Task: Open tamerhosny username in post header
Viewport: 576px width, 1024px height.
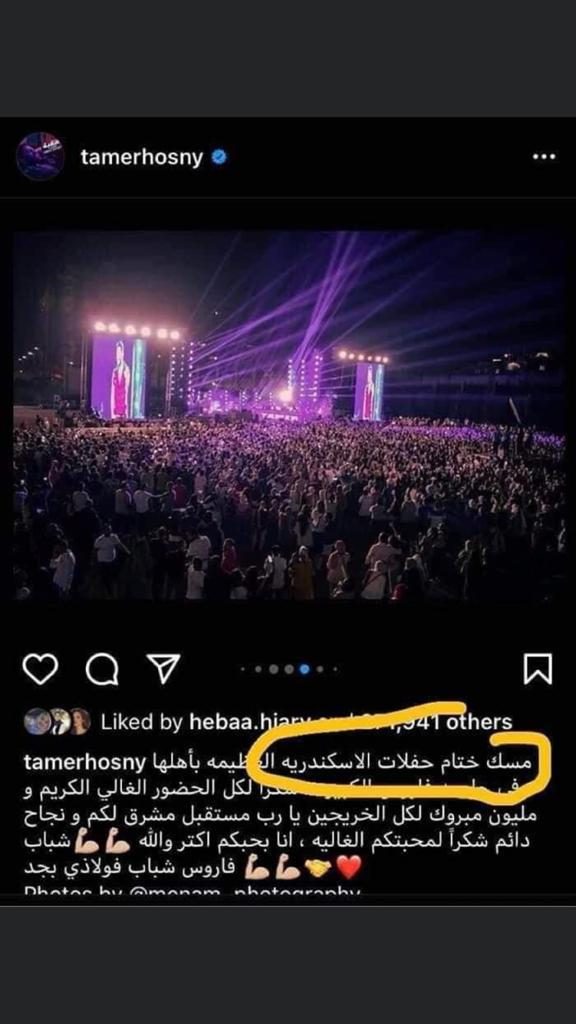Action: point(142,157)
